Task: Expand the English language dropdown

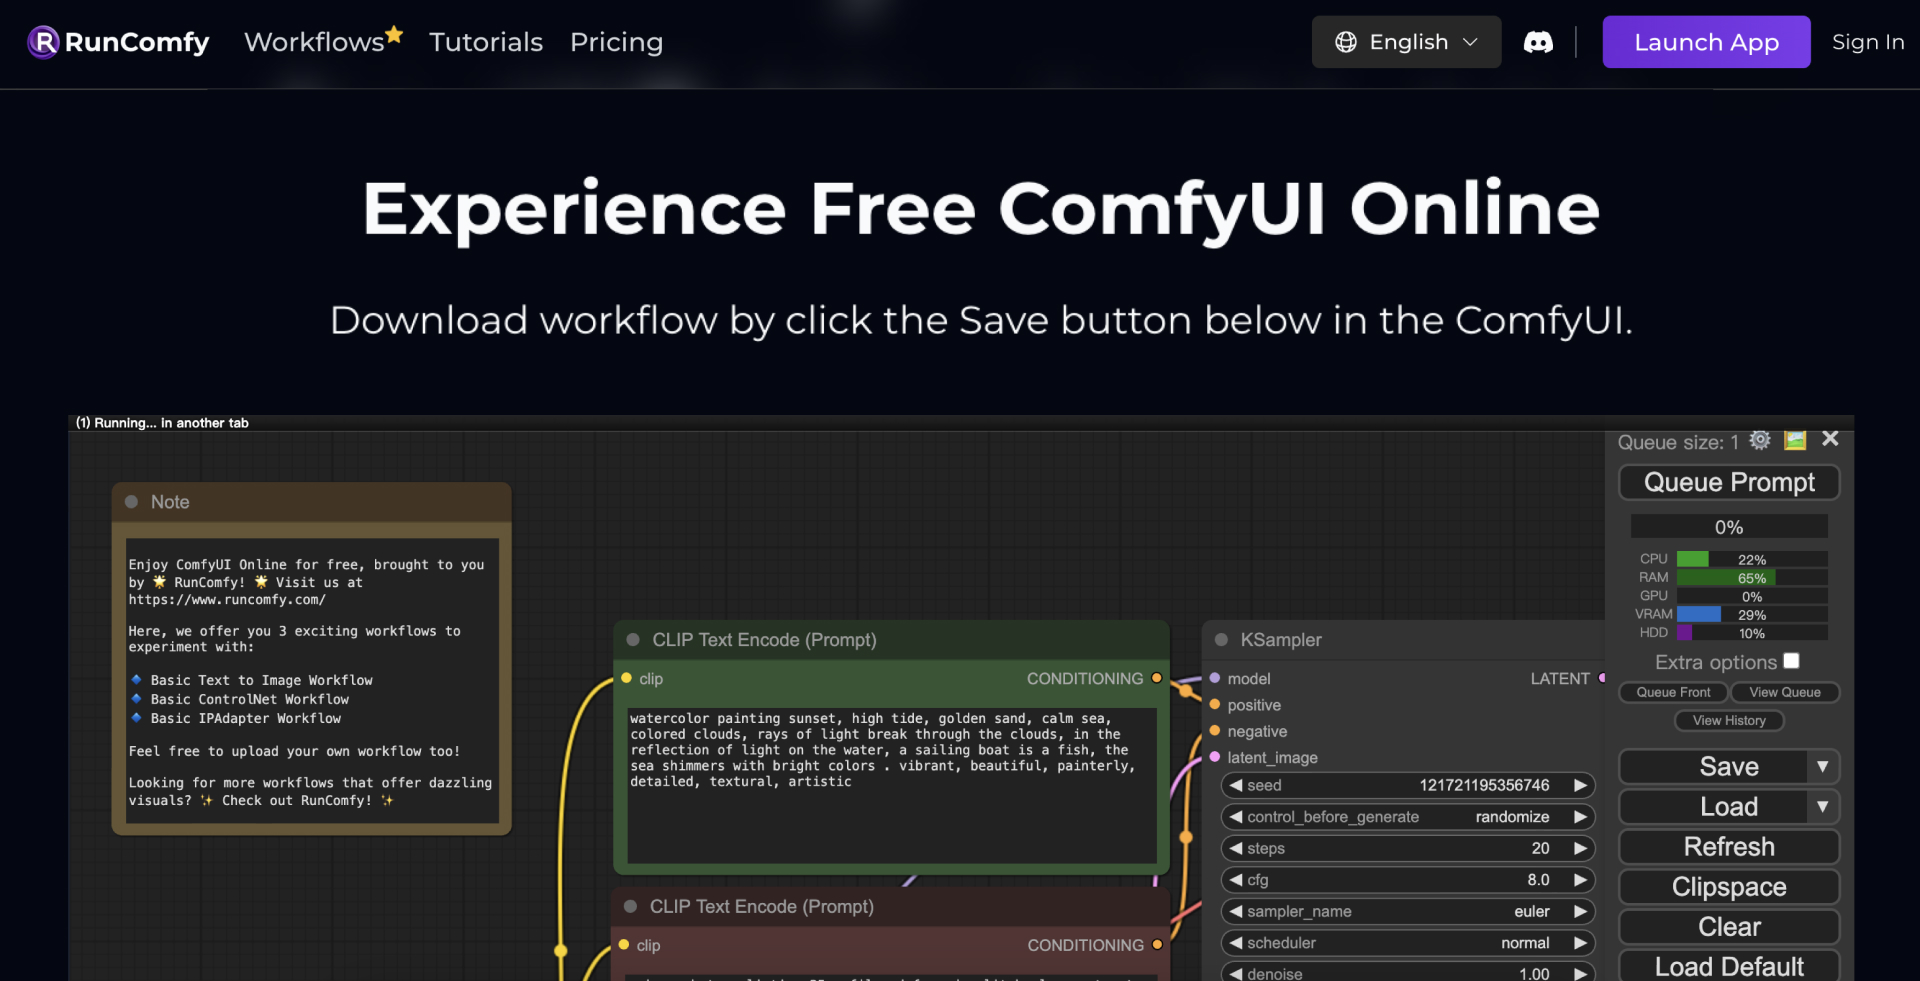Action: tap(1472, 42)
